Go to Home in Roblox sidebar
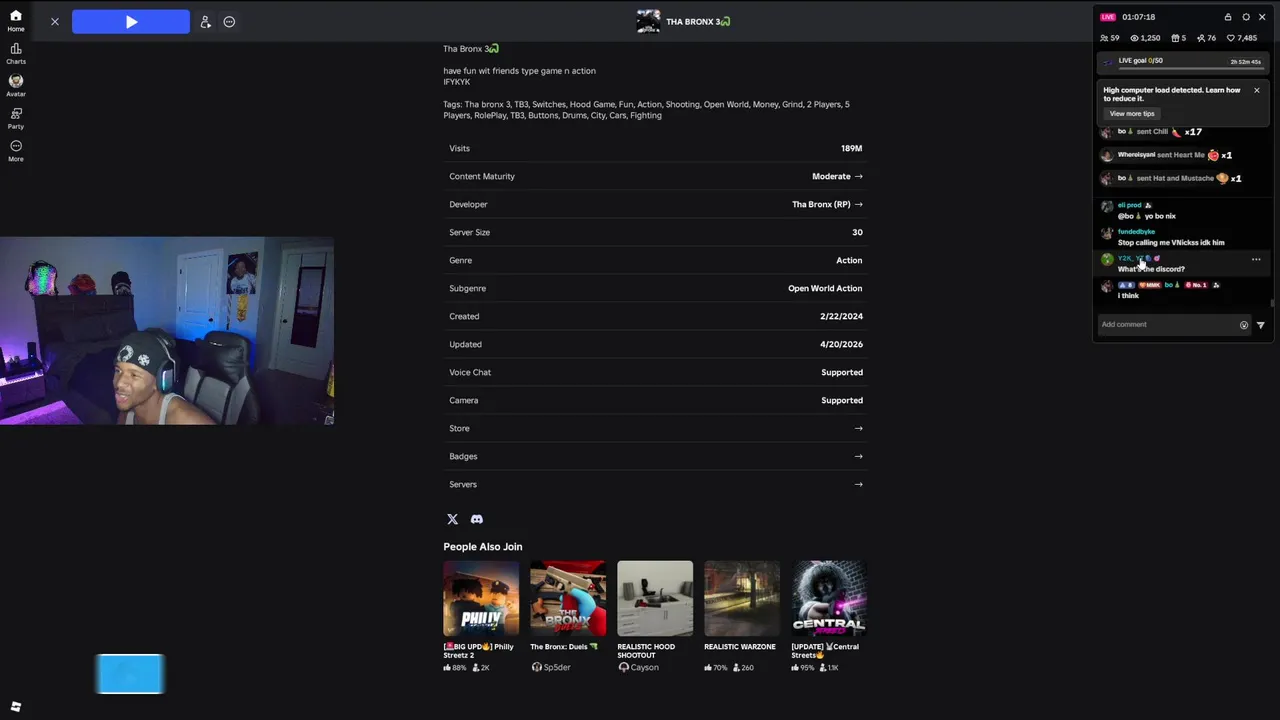This screenshot has height=720, width=1280. pyautogui.click(x=16, y=20)
